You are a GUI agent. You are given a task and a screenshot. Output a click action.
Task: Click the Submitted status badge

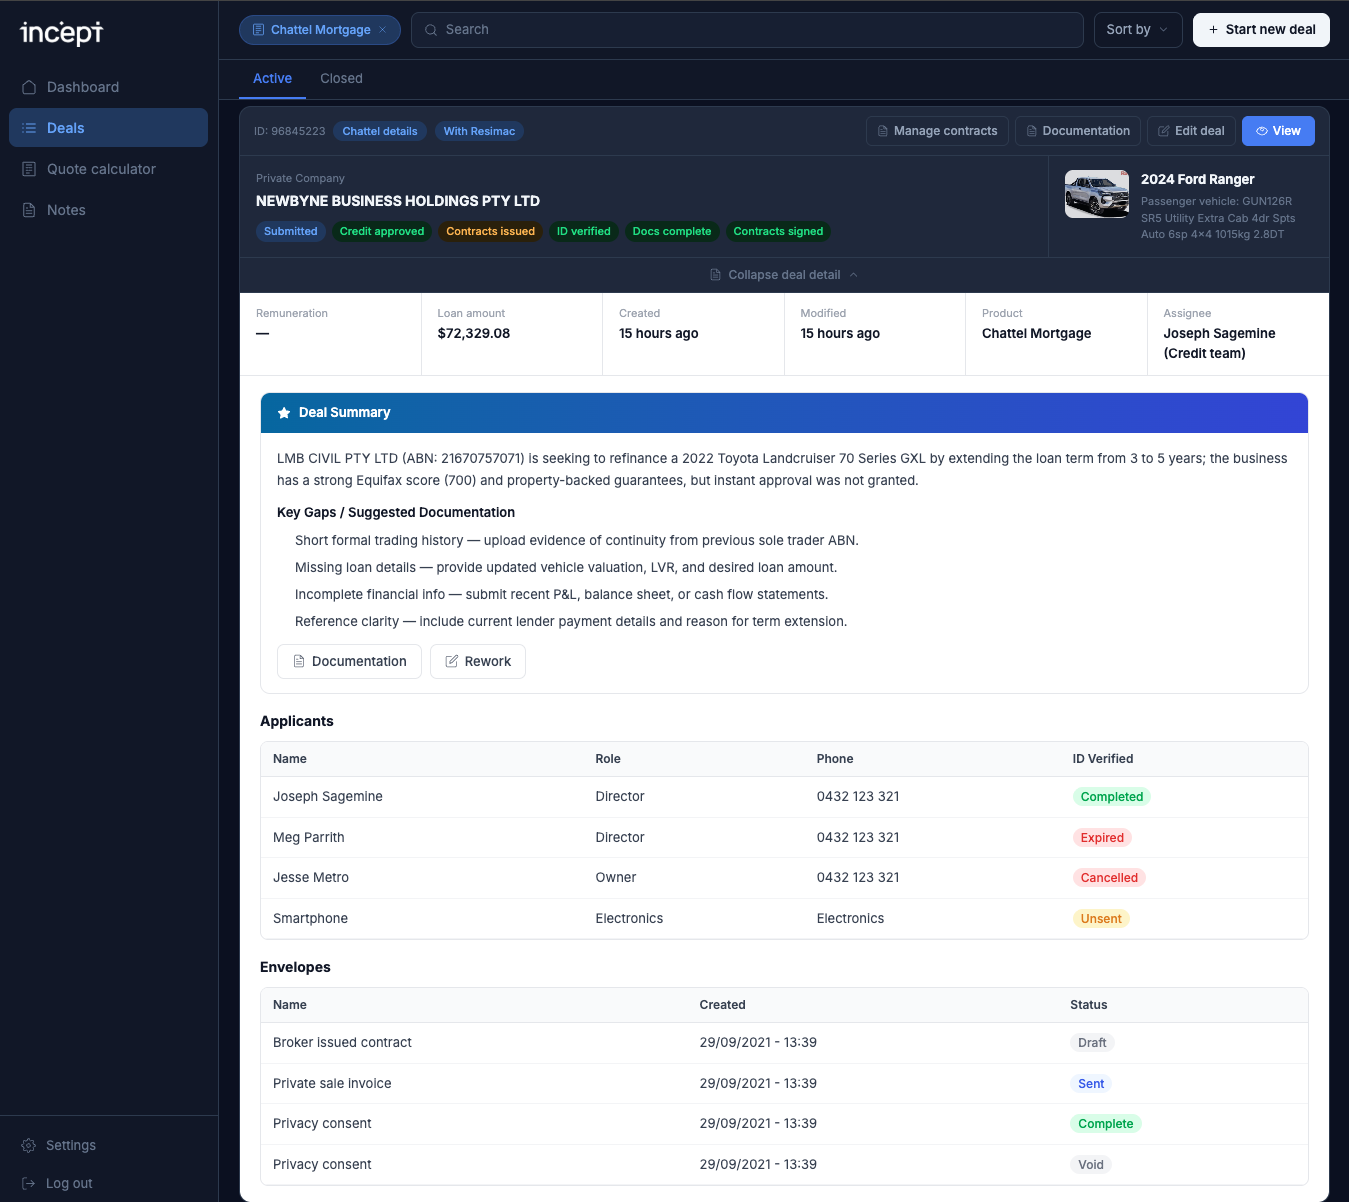(x=290, y=231)
